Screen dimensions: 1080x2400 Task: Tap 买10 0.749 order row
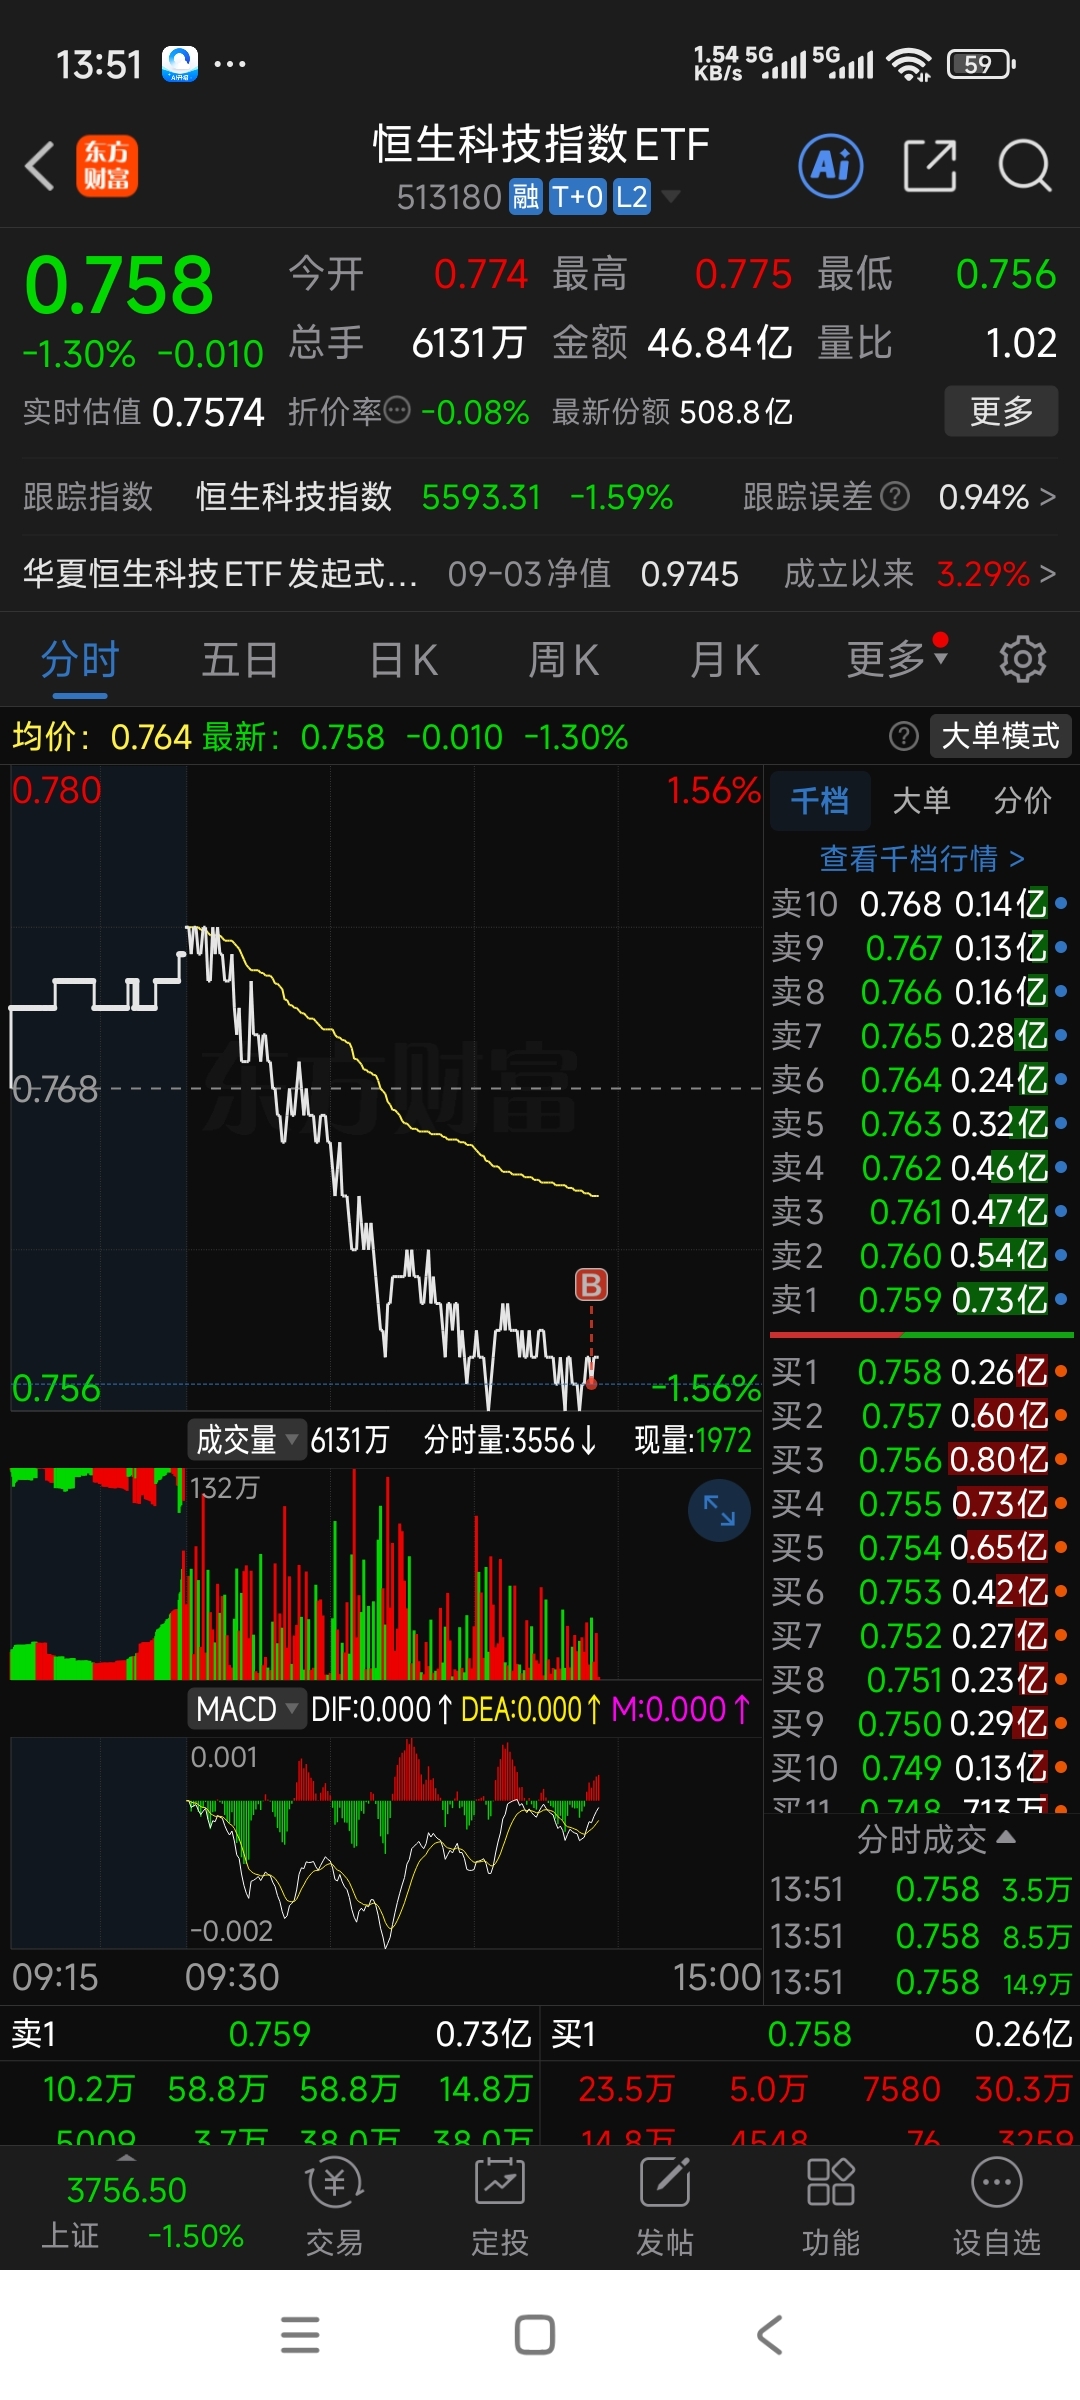(920, 1767)
